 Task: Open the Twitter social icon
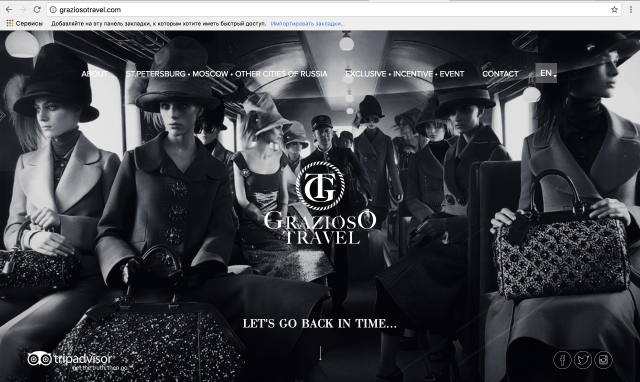(583, 360)
